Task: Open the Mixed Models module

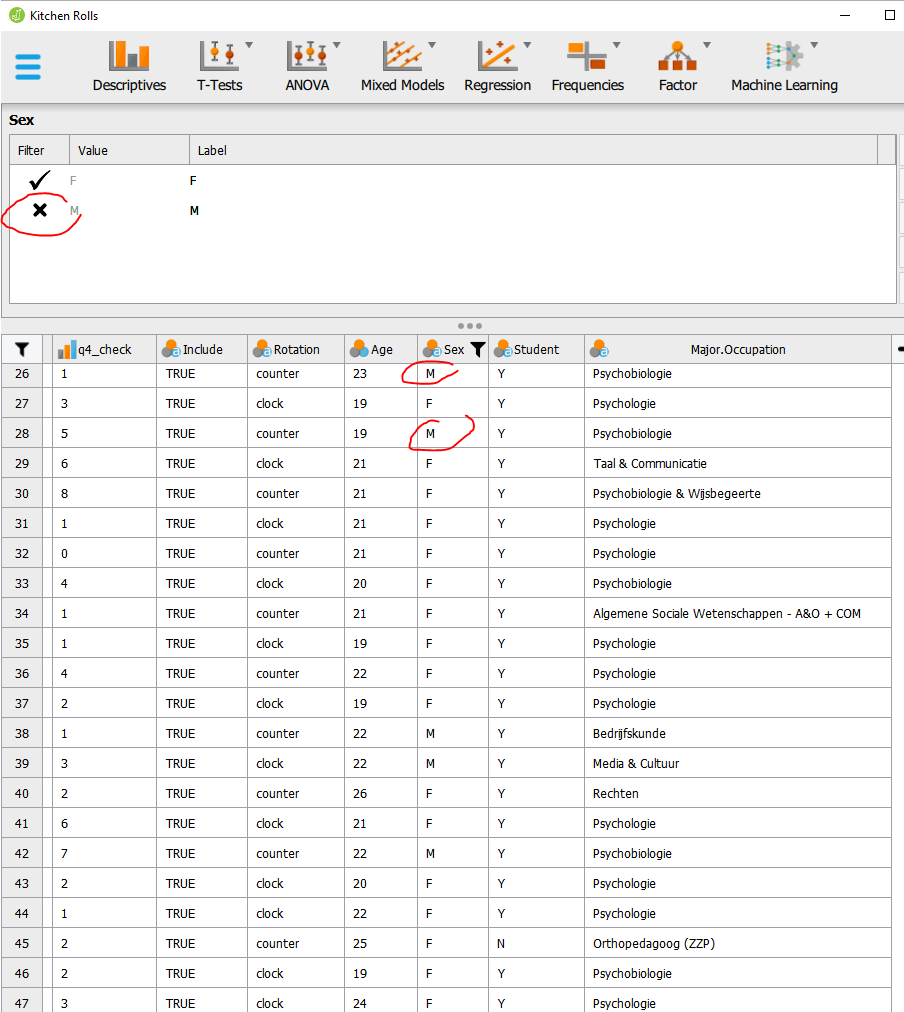Action: pos(403,66)
